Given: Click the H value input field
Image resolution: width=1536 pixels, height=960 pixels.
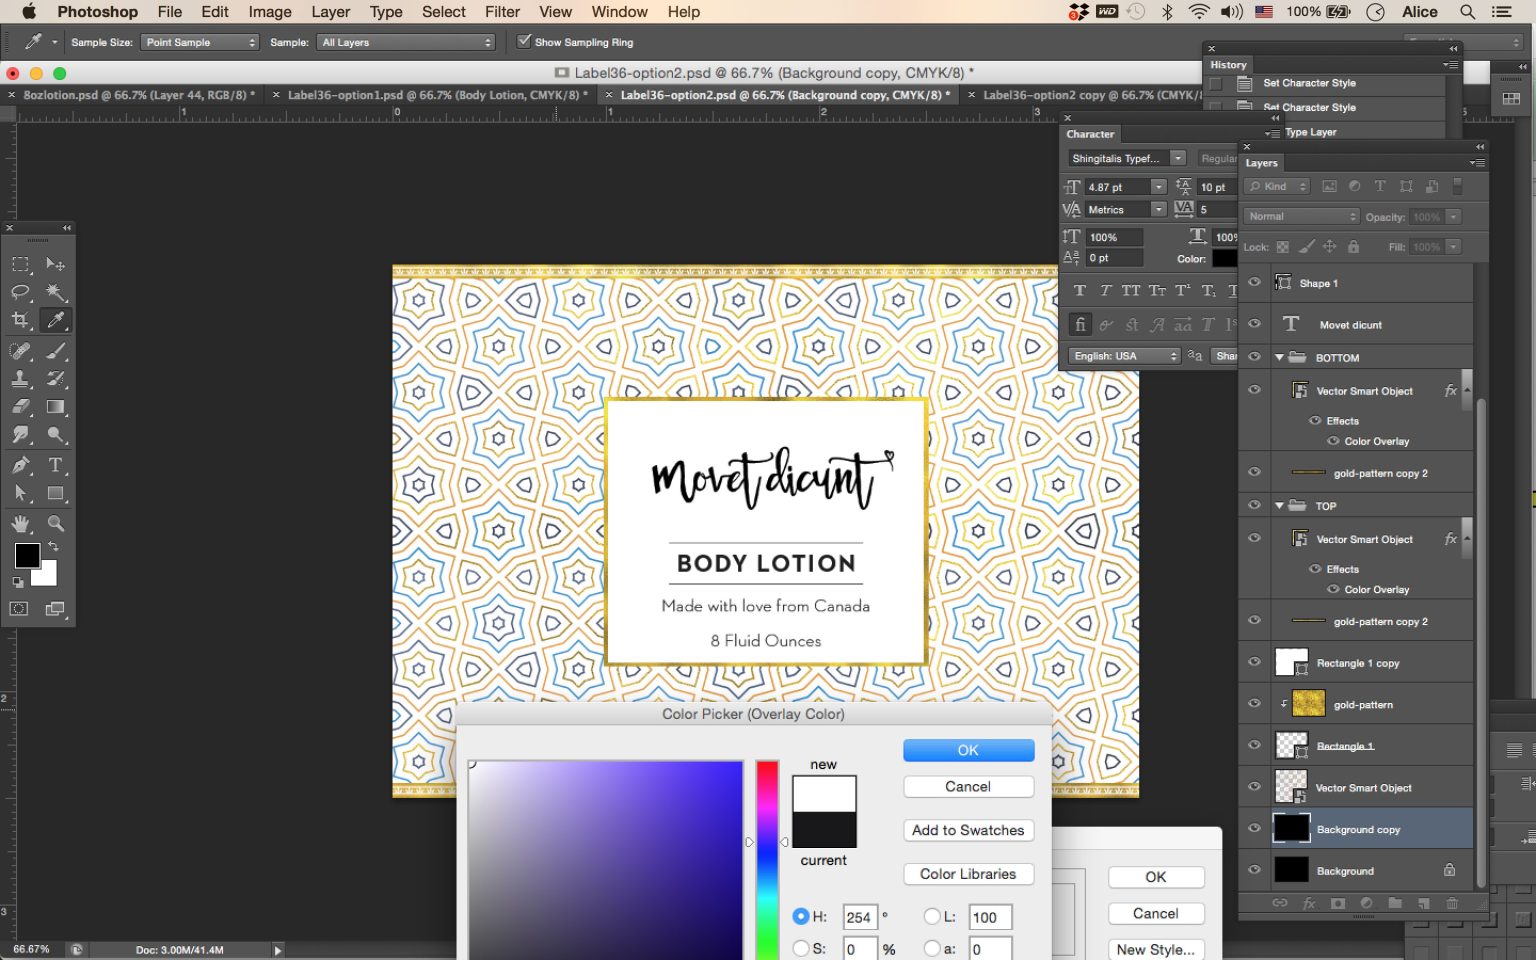Looking at the screenshot, I should coord(858,916).
